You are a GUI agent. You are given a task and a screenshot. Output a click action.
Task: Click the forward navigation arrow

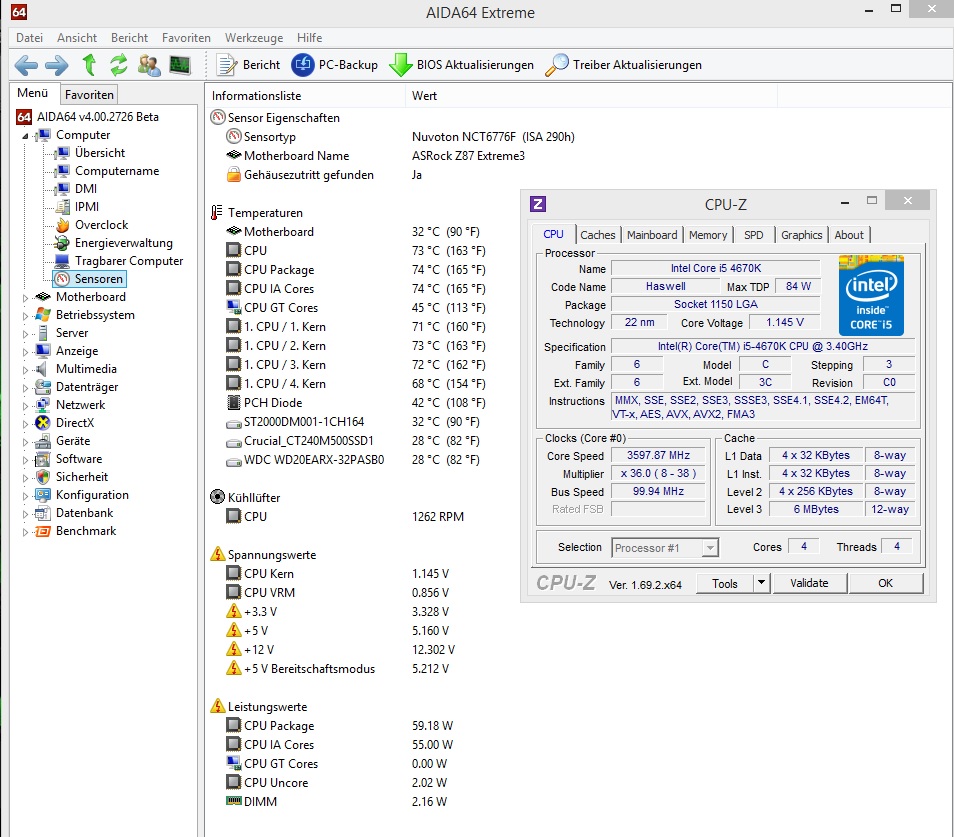[x=57, y=65]
